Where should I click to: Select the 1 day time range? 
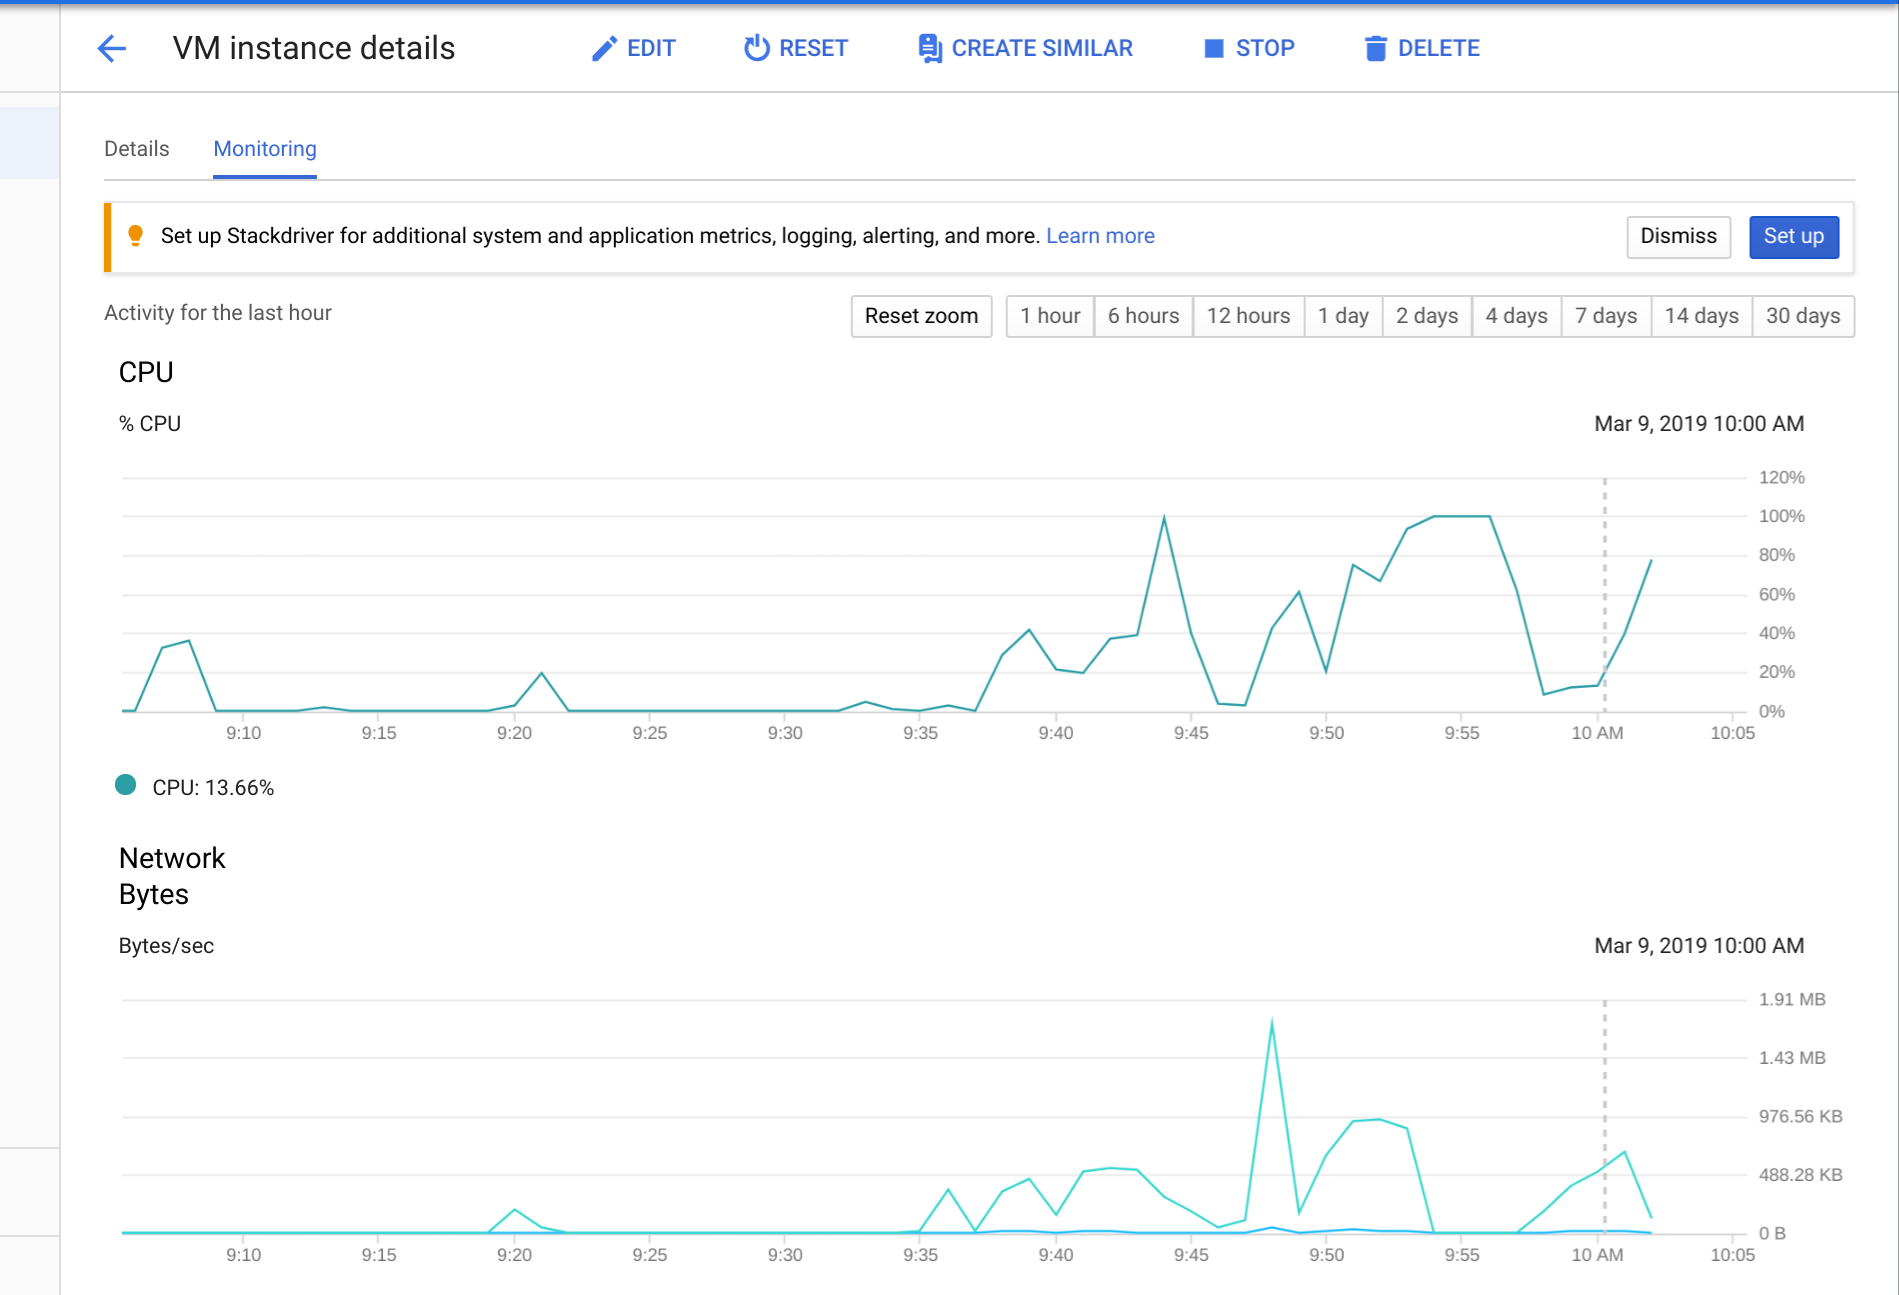(1343, 316)
